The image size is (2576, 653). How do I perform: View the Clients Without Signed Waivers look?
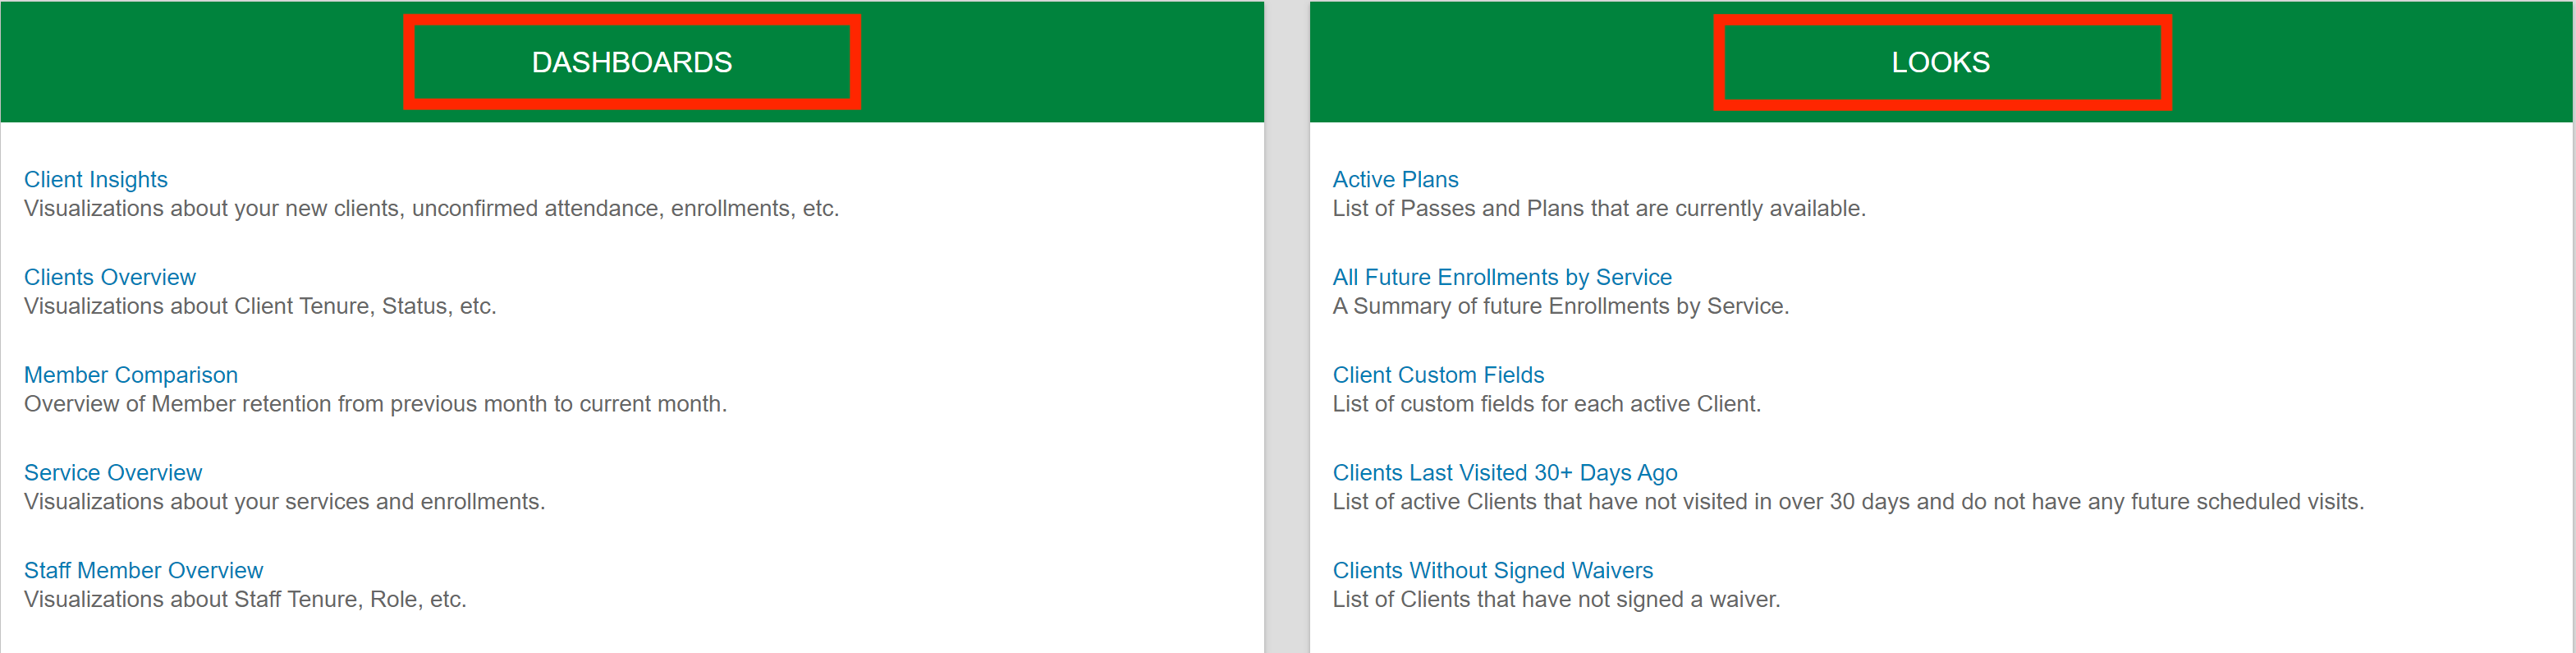click(x=1492, y=570)
